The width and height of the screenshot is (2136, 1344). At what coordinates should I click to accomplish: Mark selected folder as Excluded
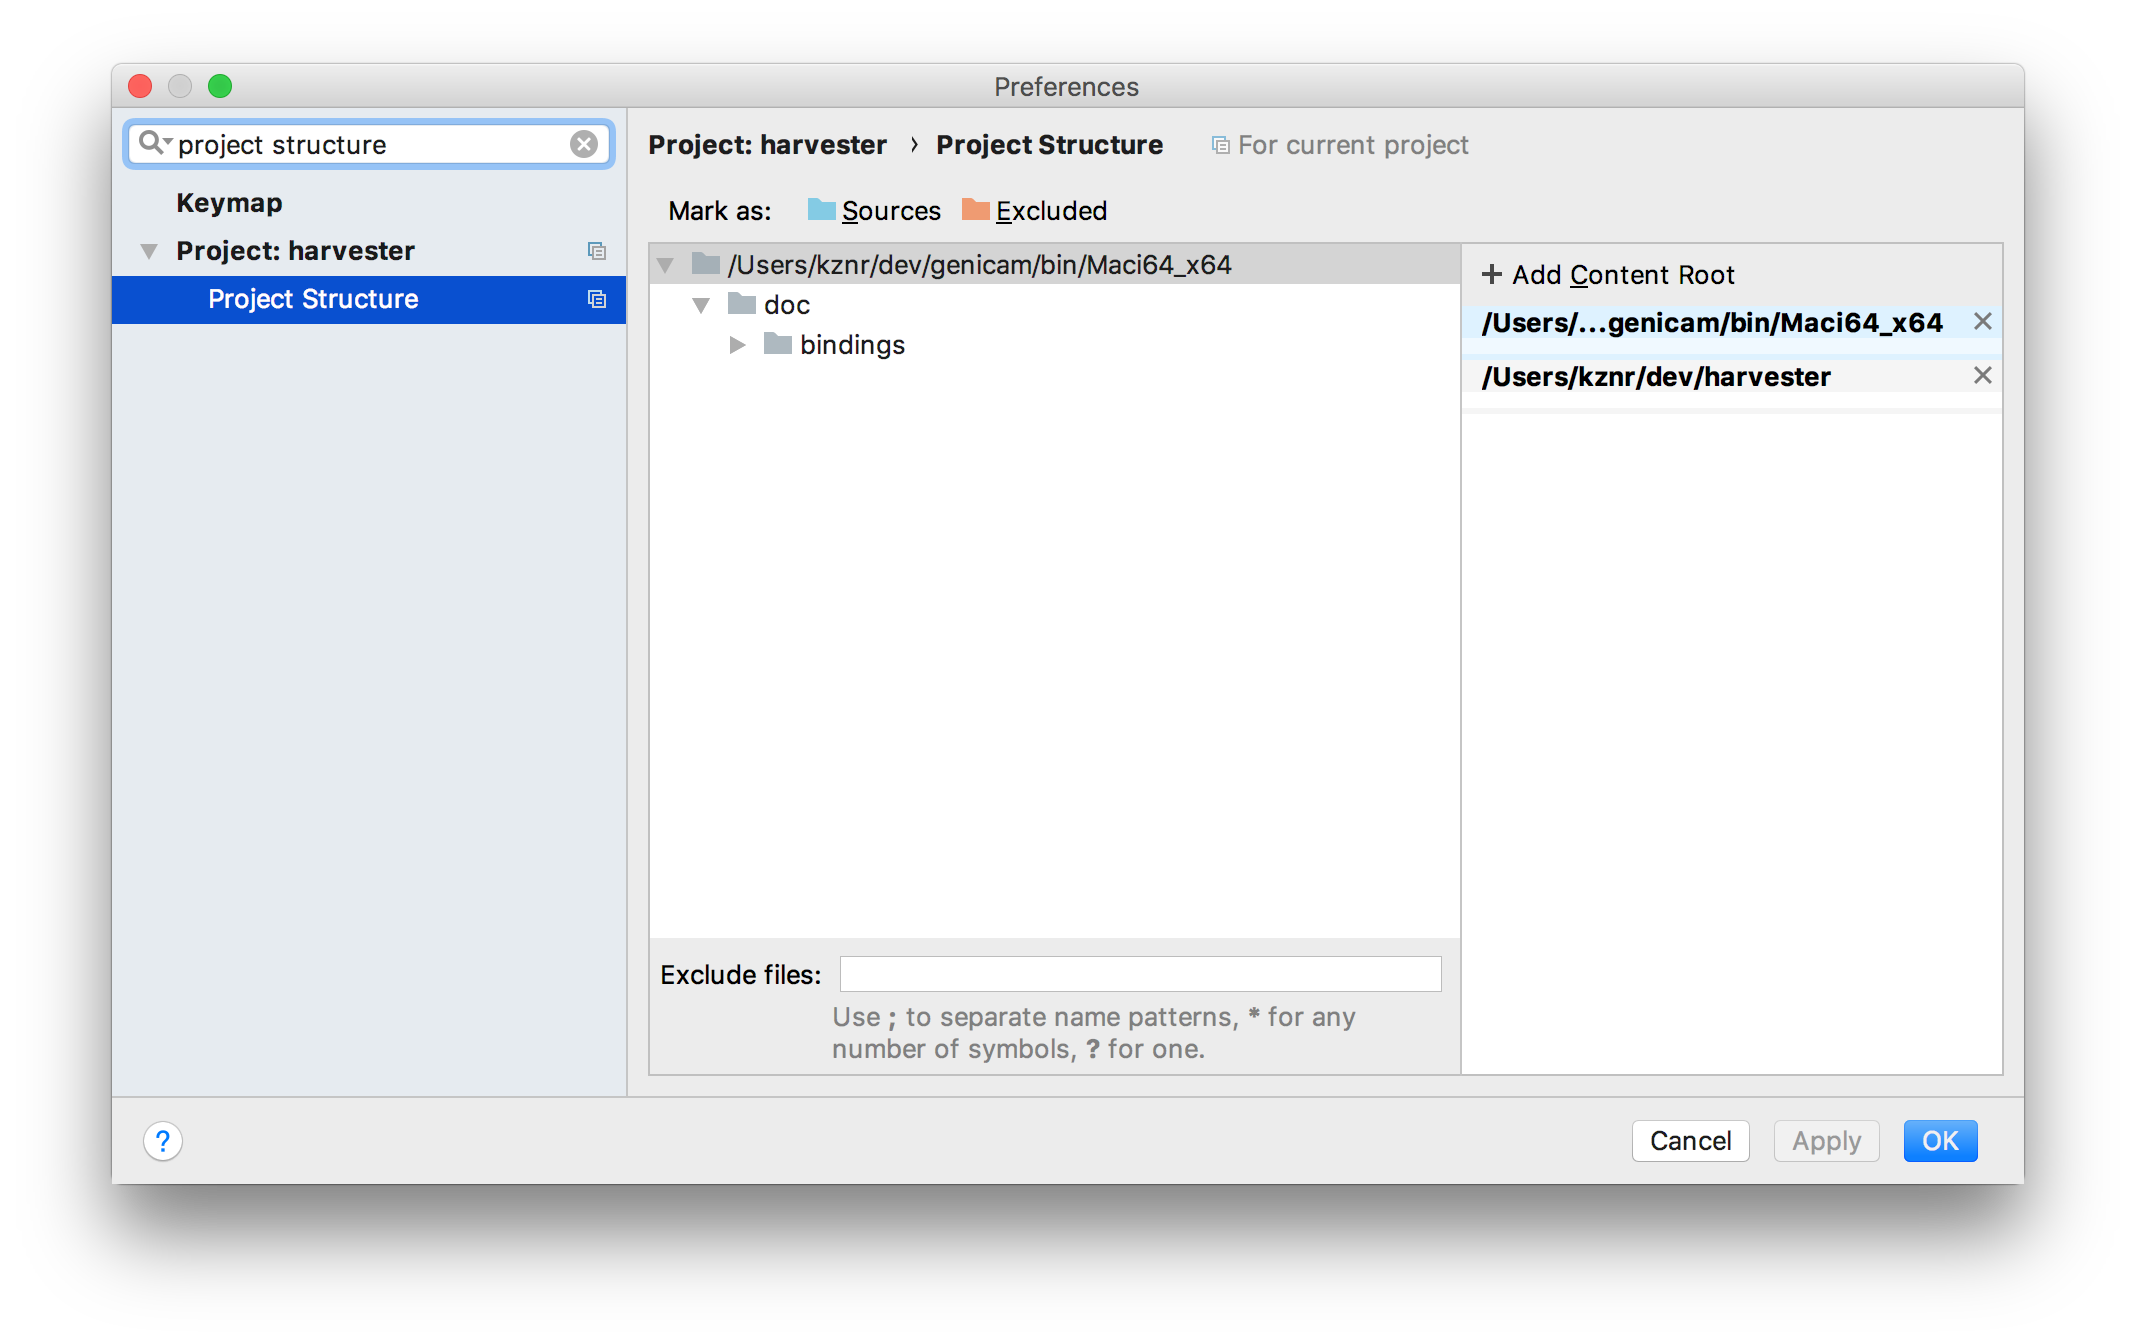(1034, 210)
